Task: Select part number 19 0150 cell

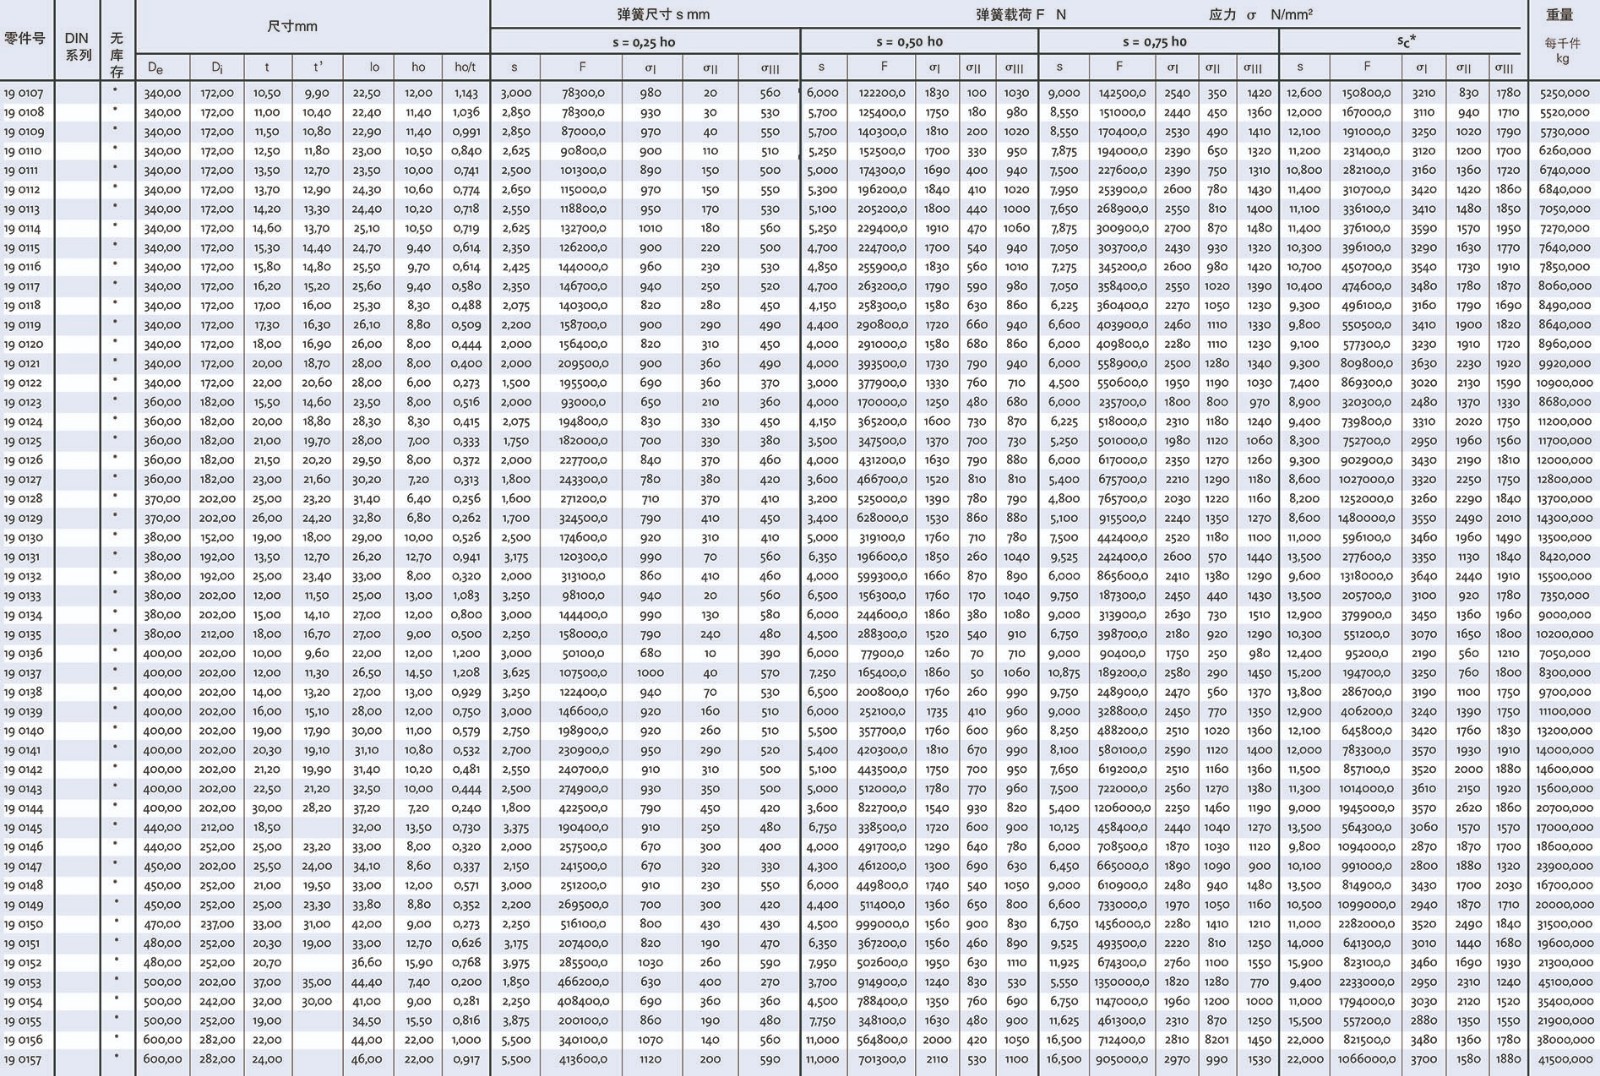Action: pyautogui.click(x=24, y=924)
